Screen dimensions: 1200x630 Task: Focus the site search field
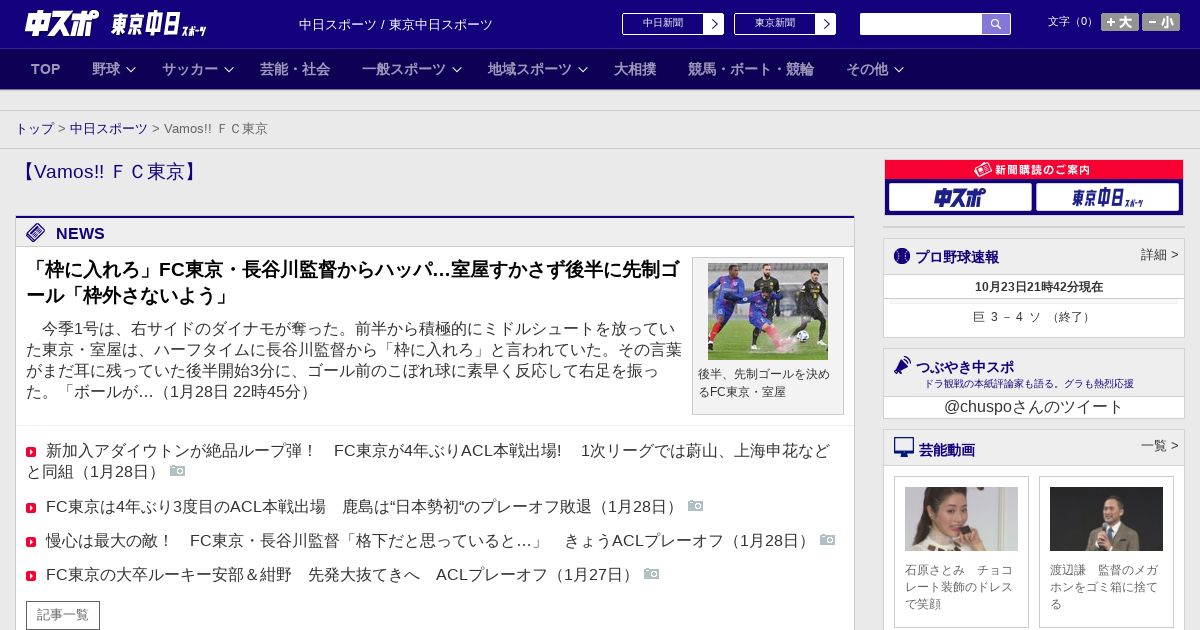click(921, 24)
